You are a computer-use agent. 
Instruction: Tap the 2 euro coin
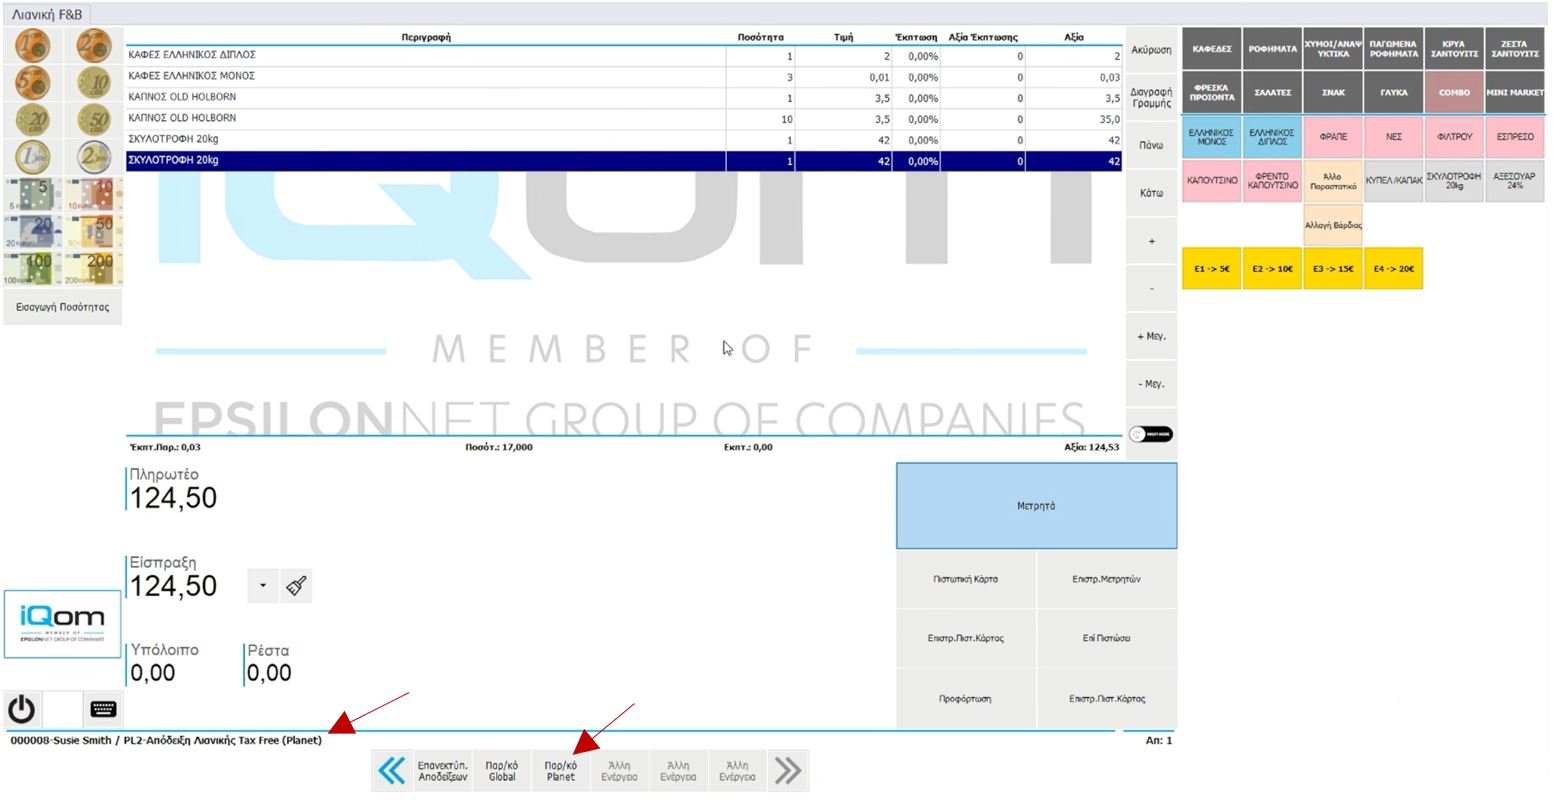(94, 158)
